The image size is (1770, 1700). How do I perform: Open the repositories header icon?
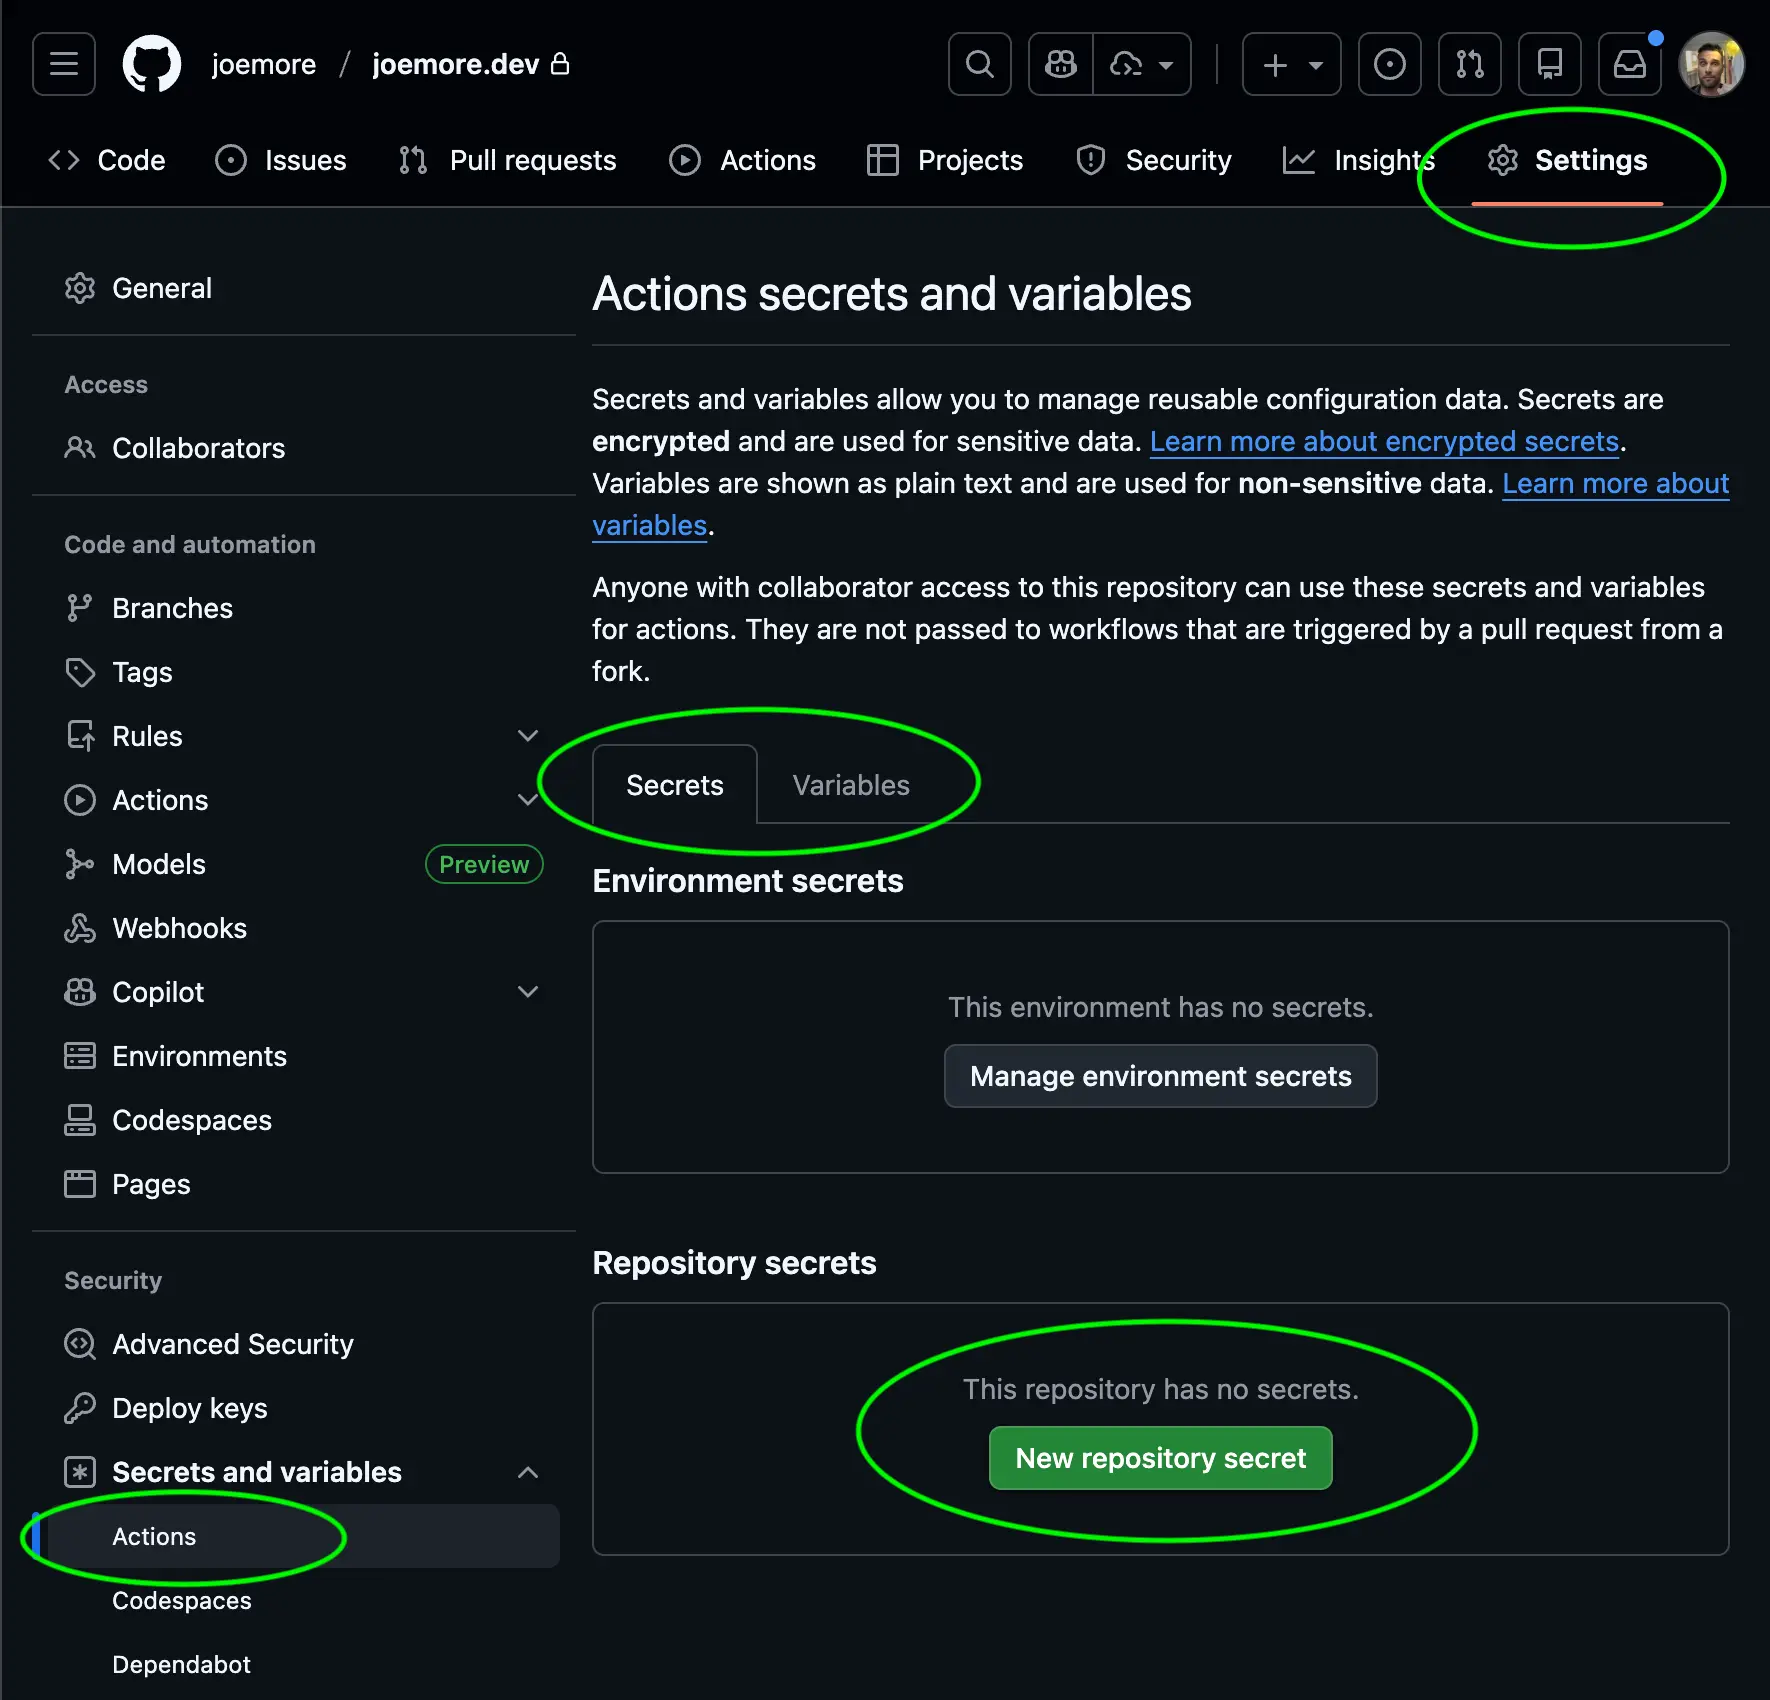[x=1549, y=65]
